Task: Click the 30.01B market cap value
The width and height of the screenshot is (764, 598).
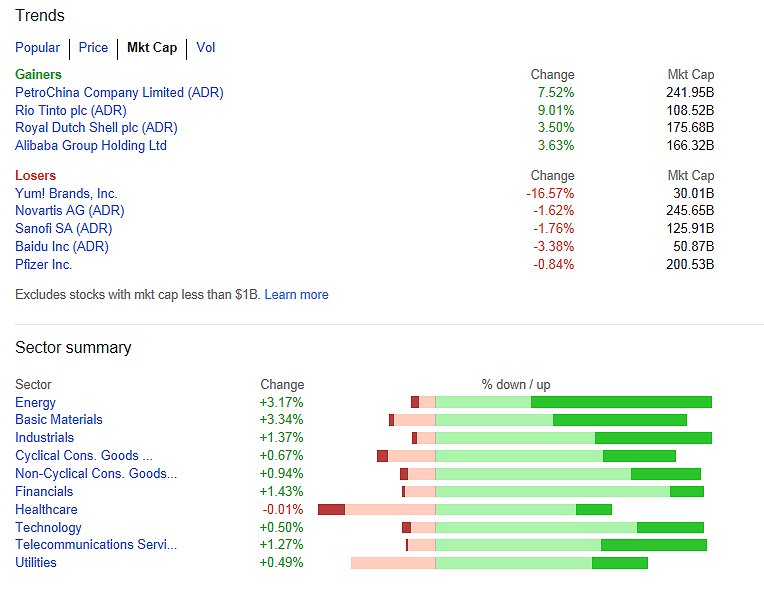Action: point(694,193)
